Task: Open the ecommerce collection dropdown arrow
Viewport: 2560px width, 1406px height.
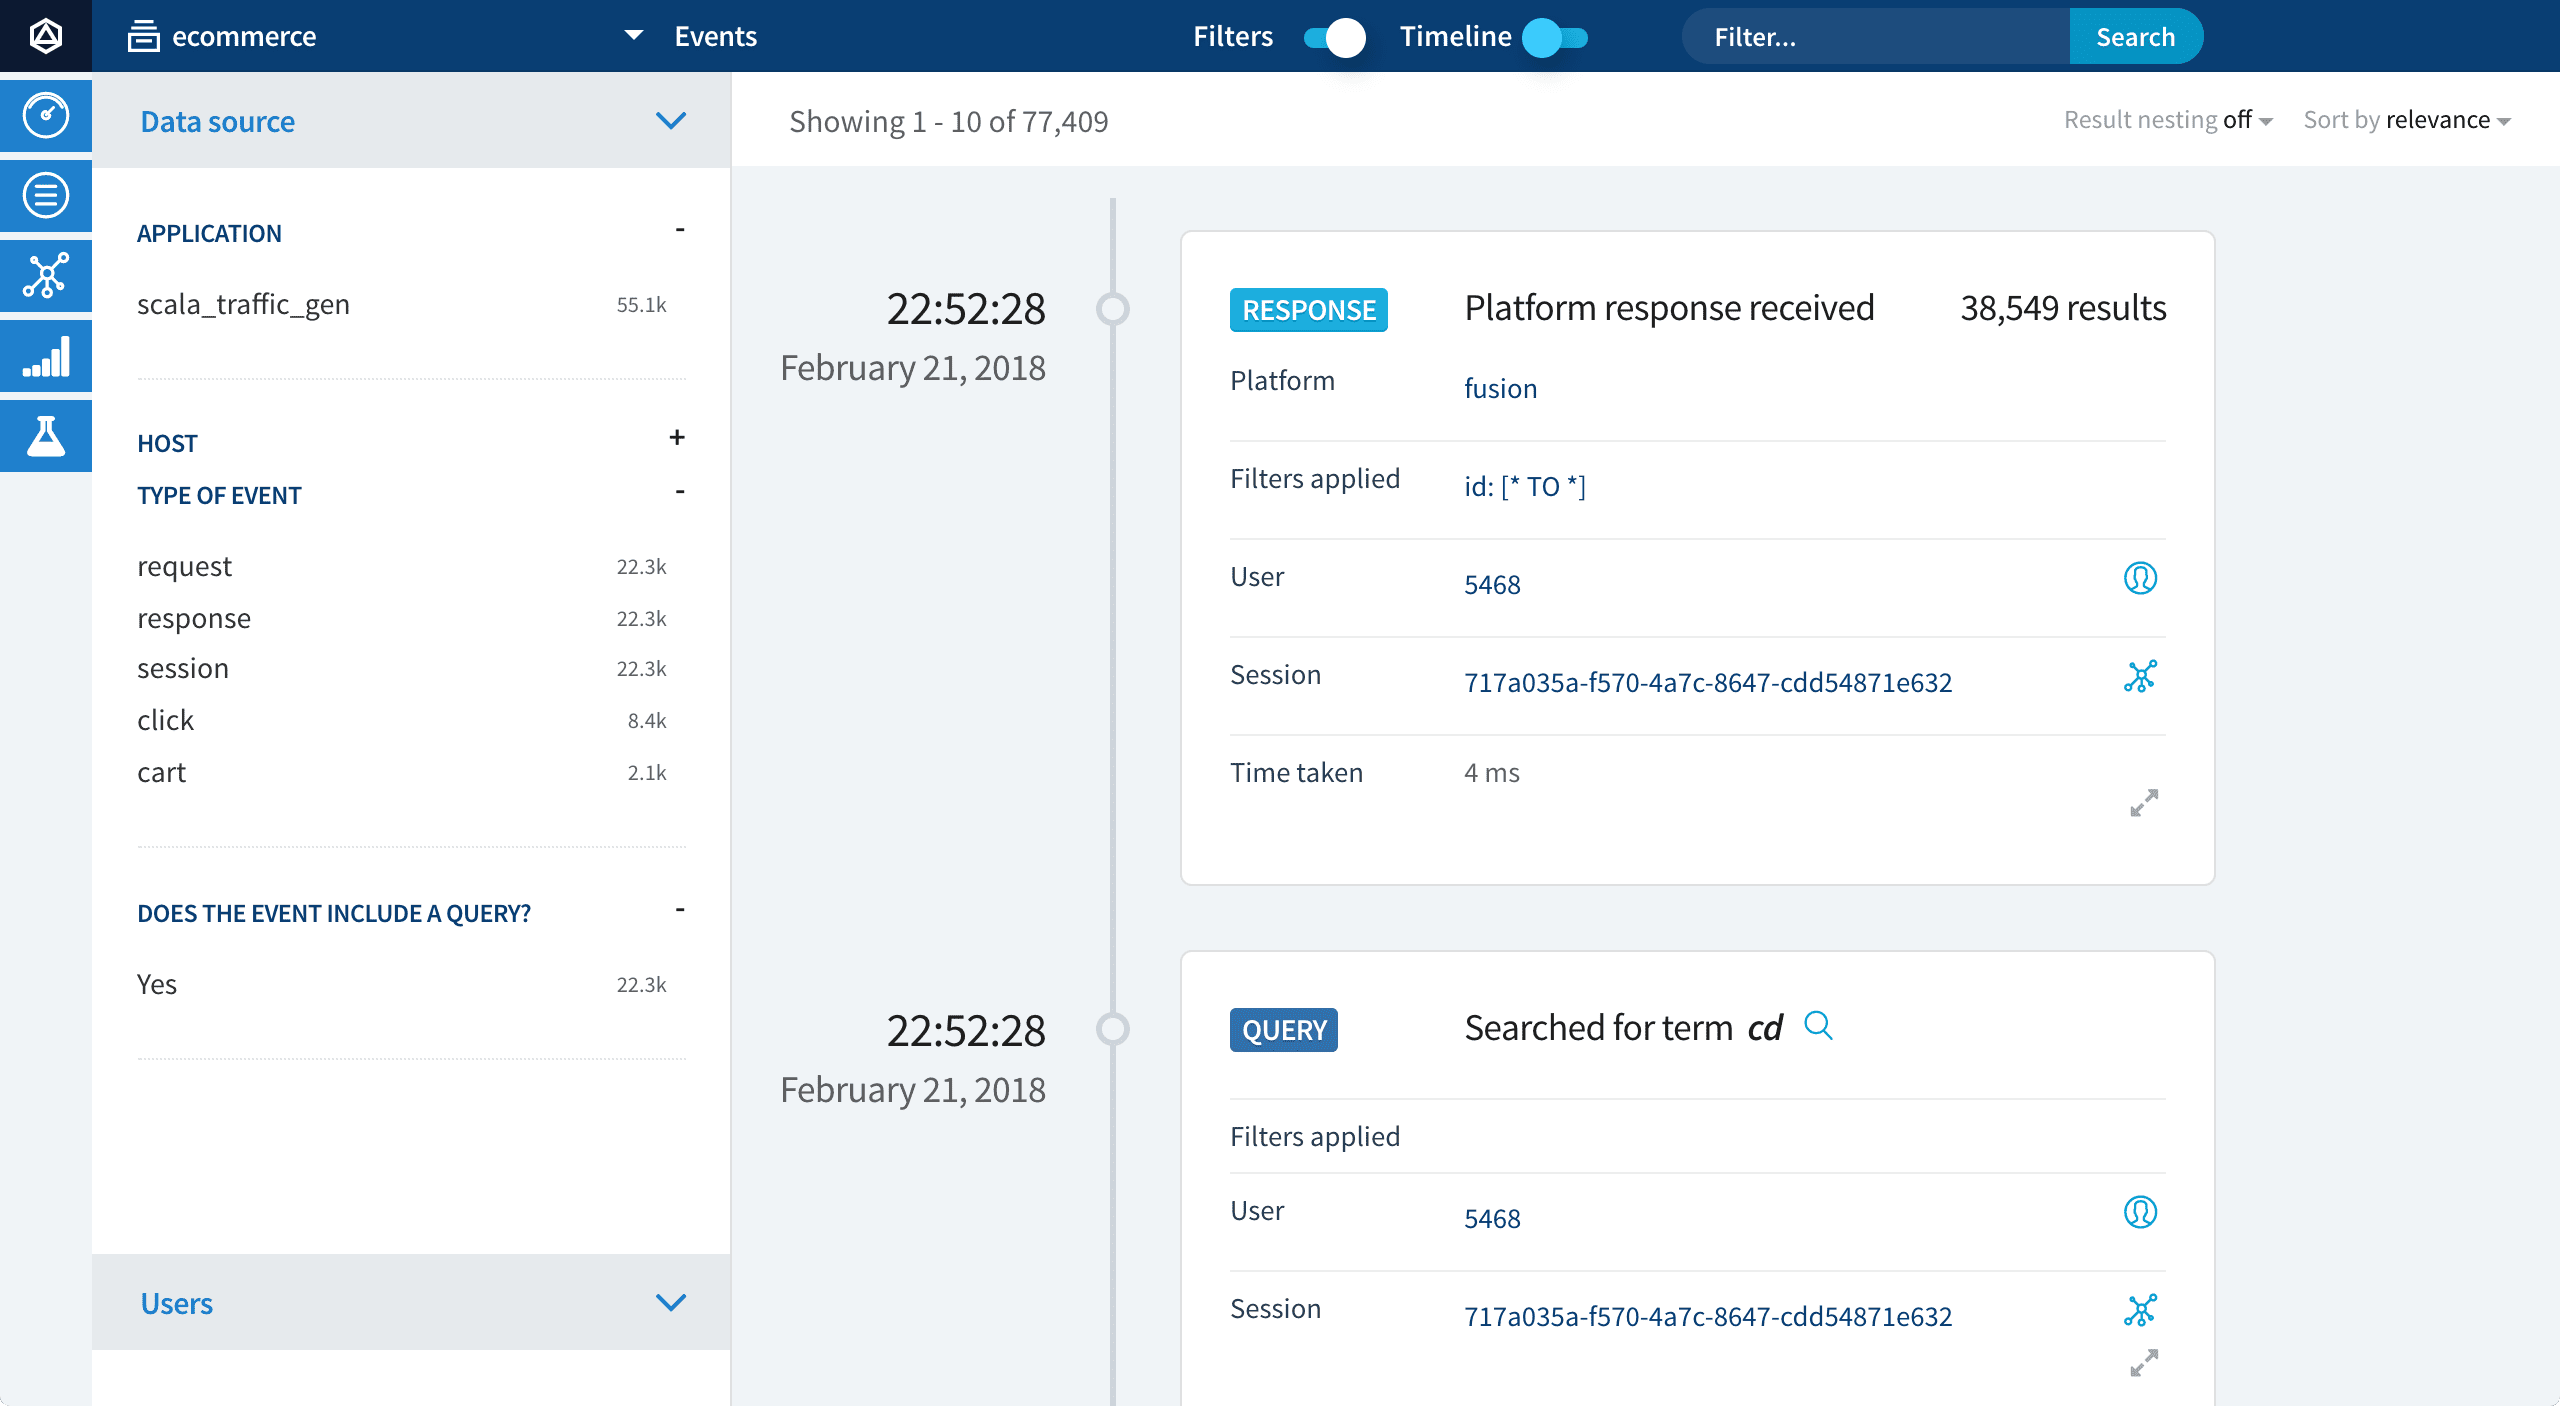Action: click(633, 36)
